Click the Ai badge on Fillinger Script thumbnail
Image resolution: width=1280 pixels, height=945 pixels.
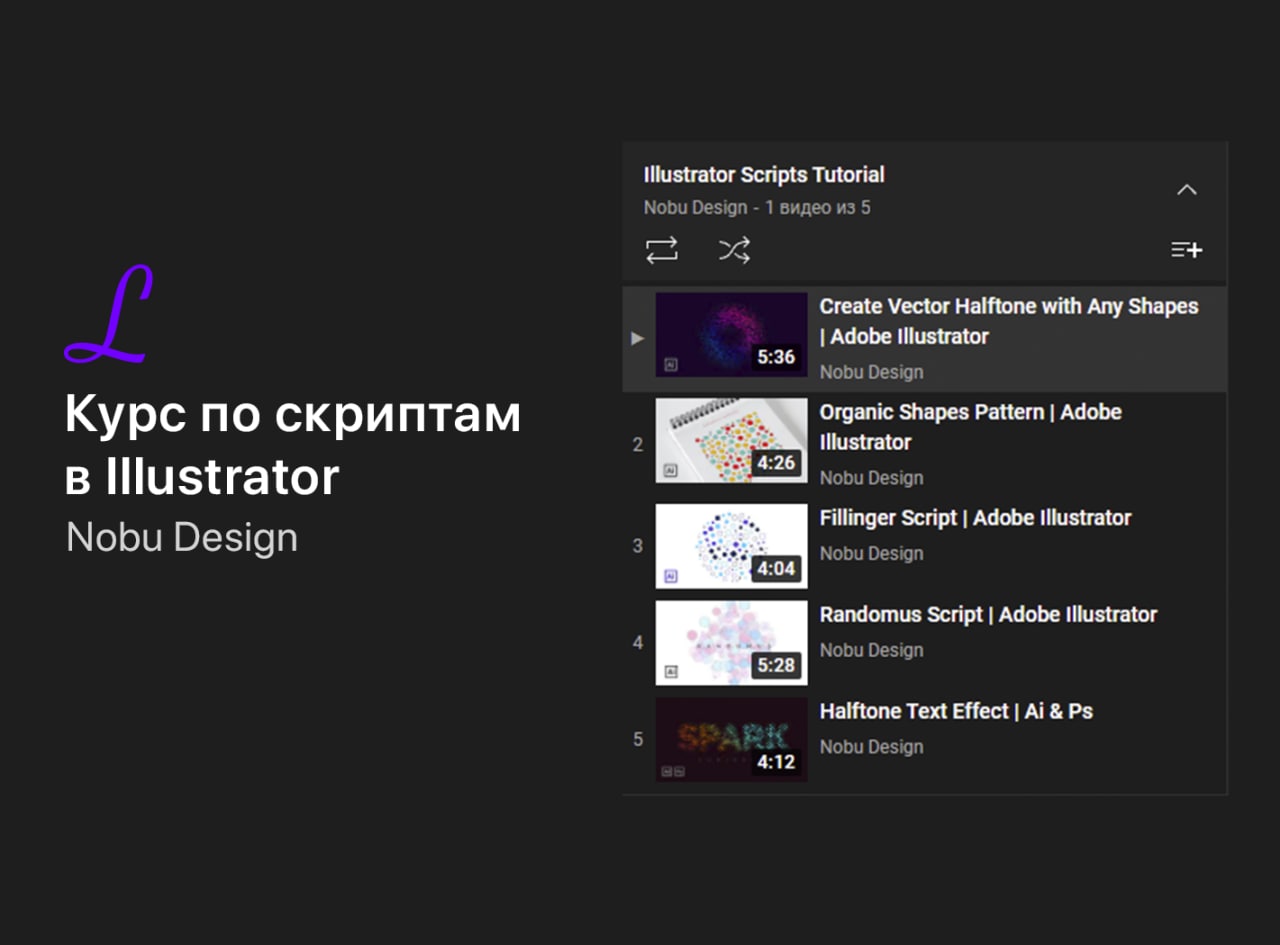671,576
